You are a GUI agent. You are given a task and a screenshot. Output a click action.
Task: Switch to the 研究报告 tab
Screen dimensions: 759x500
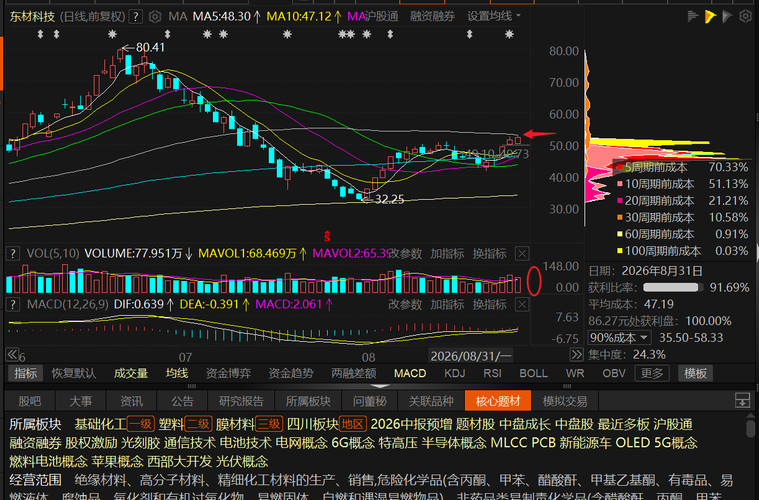241,401
